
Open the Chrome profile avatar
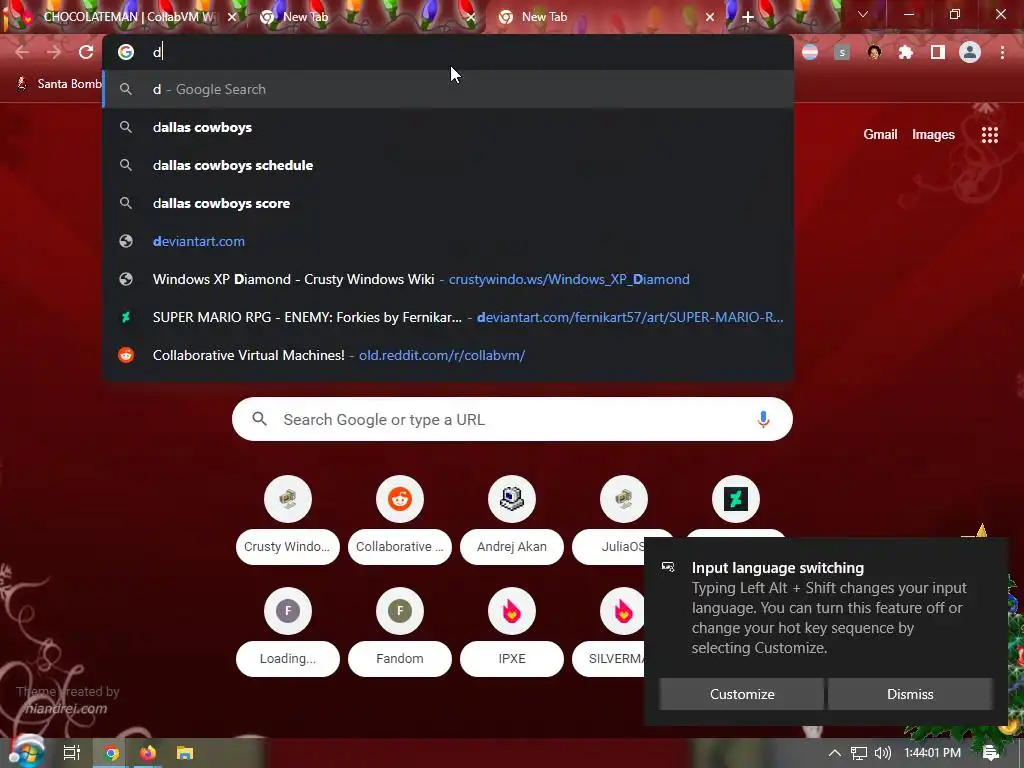click(x=970, y=52)
